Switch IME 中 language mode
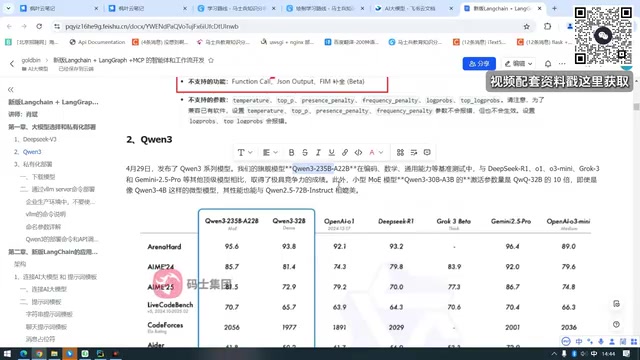The height and width of the screenshot is (360, 640). tap(579, 341)
